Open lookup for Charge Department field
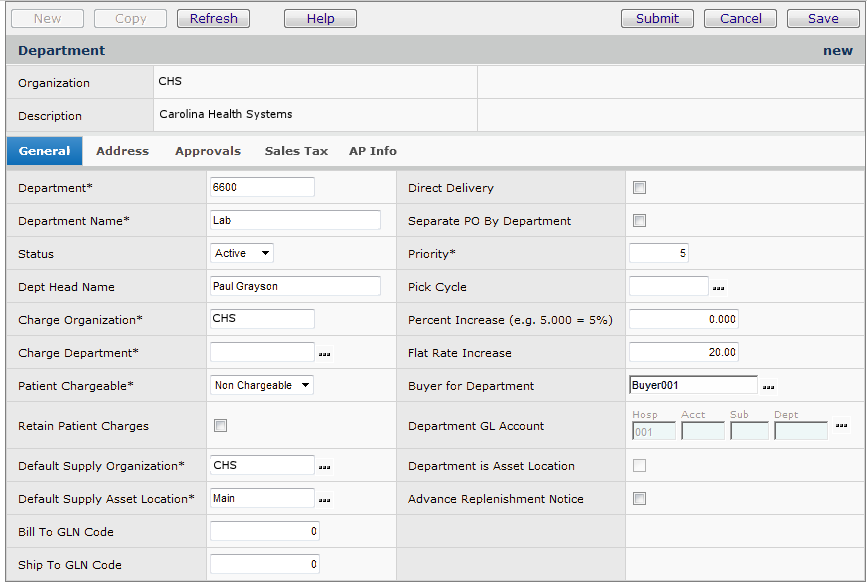This screenshot has height=586, width=867. (x=325, y=354)
